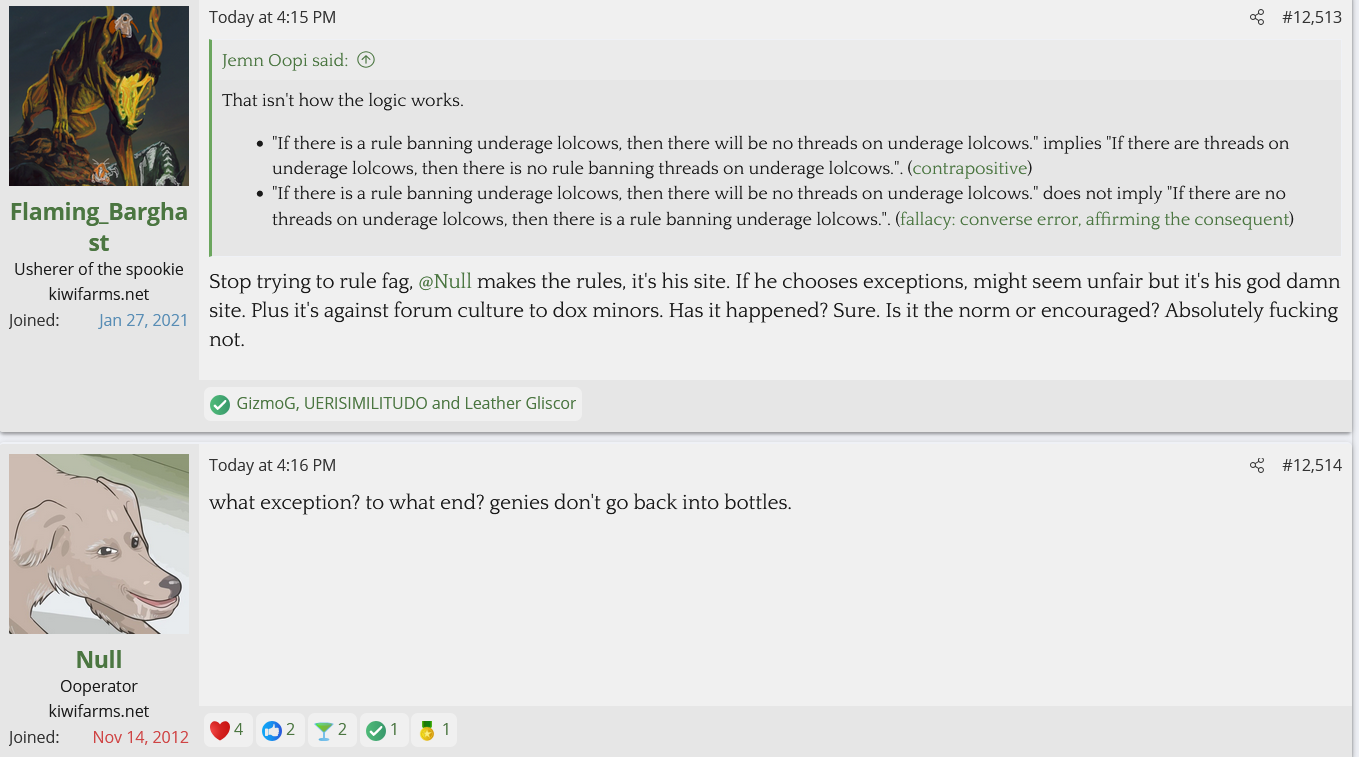
Task: Click green checkmark reaction on Null's post
Action: tap(375, 730)
